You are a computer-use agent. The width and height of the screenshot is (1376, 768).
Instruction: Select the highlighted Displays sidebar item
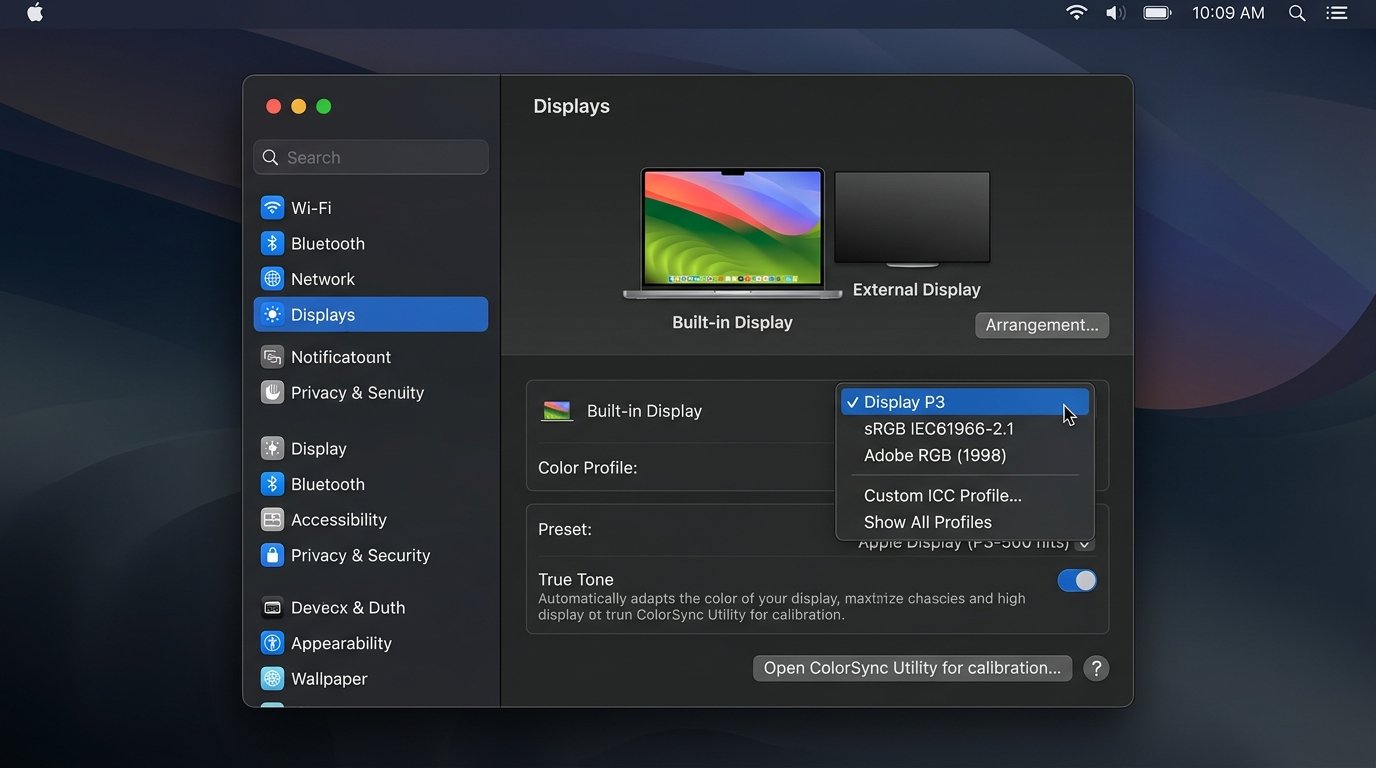(x=371, y=315)
